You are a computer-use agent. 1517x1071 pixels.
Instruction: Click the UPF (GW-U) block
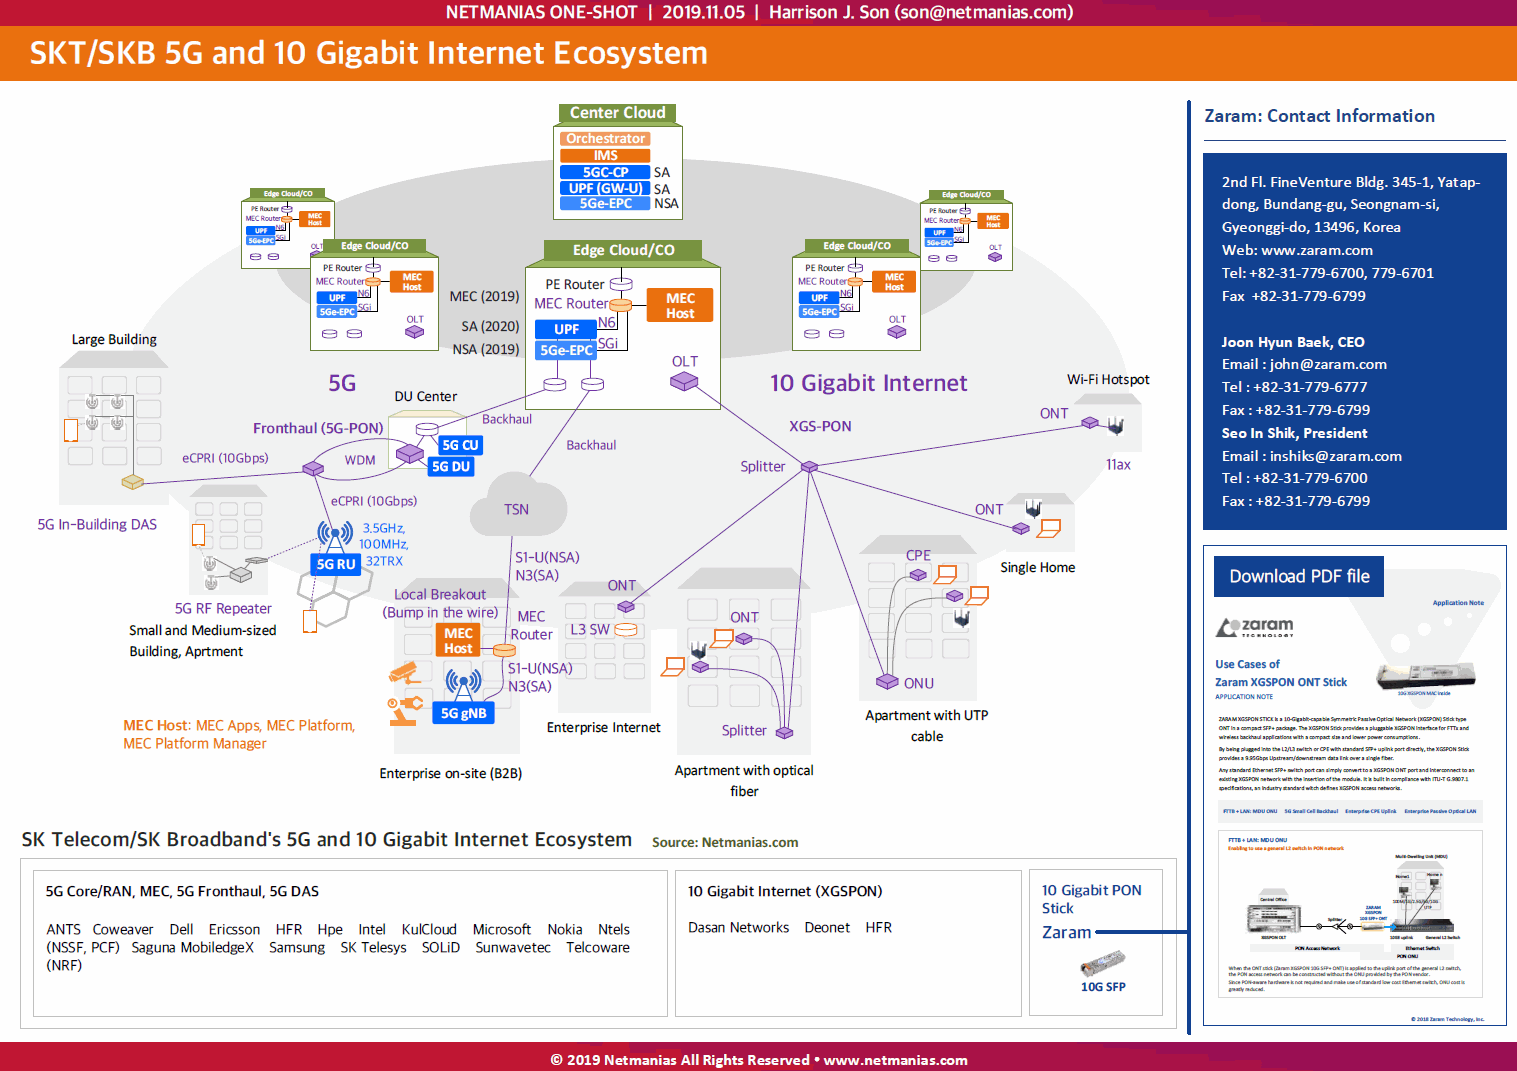[x=605, y=188]
